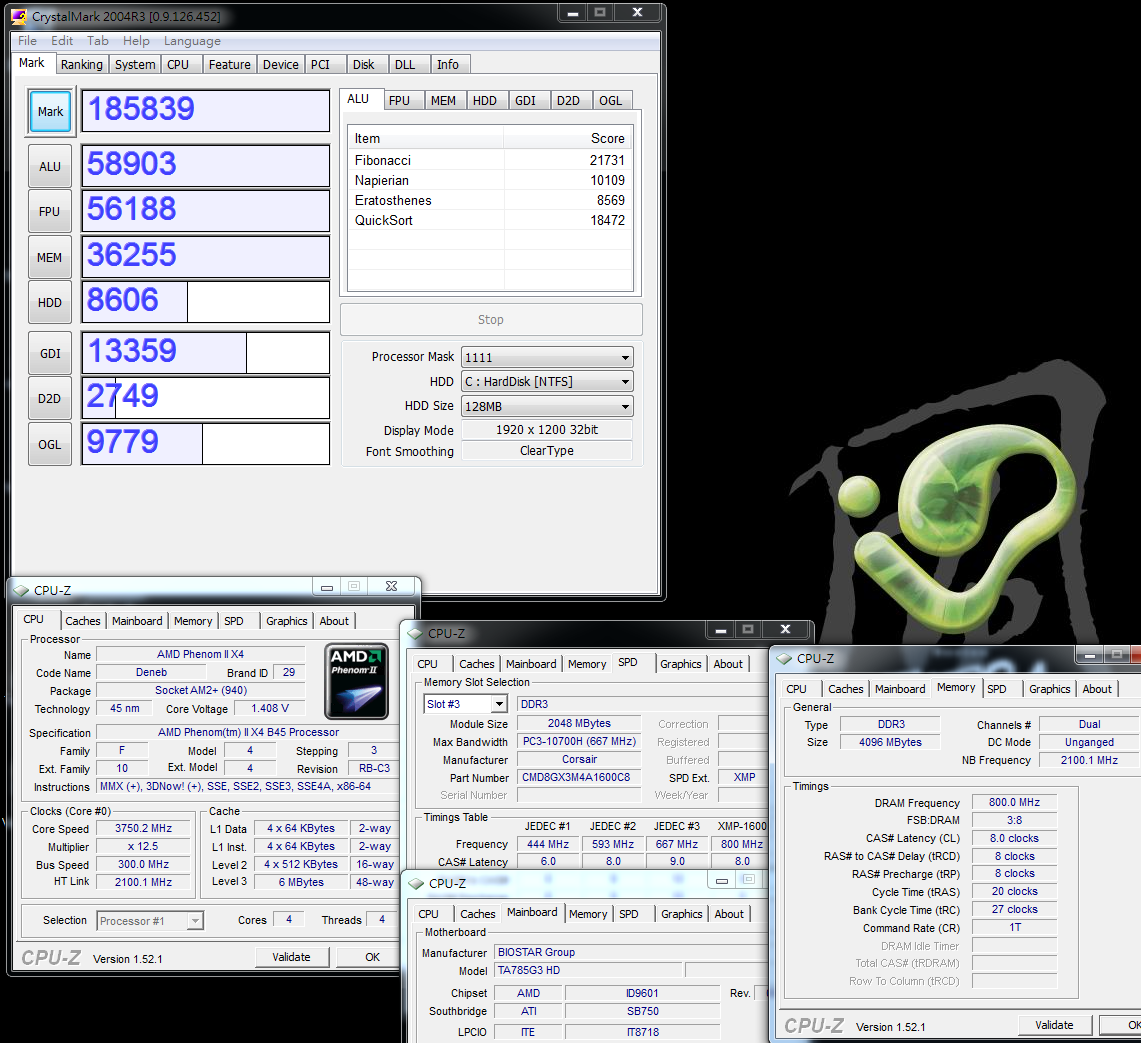1141x1043 pixels.
Task: Click CPU-Z icon in the Memory window title bar
Action: 784,658
